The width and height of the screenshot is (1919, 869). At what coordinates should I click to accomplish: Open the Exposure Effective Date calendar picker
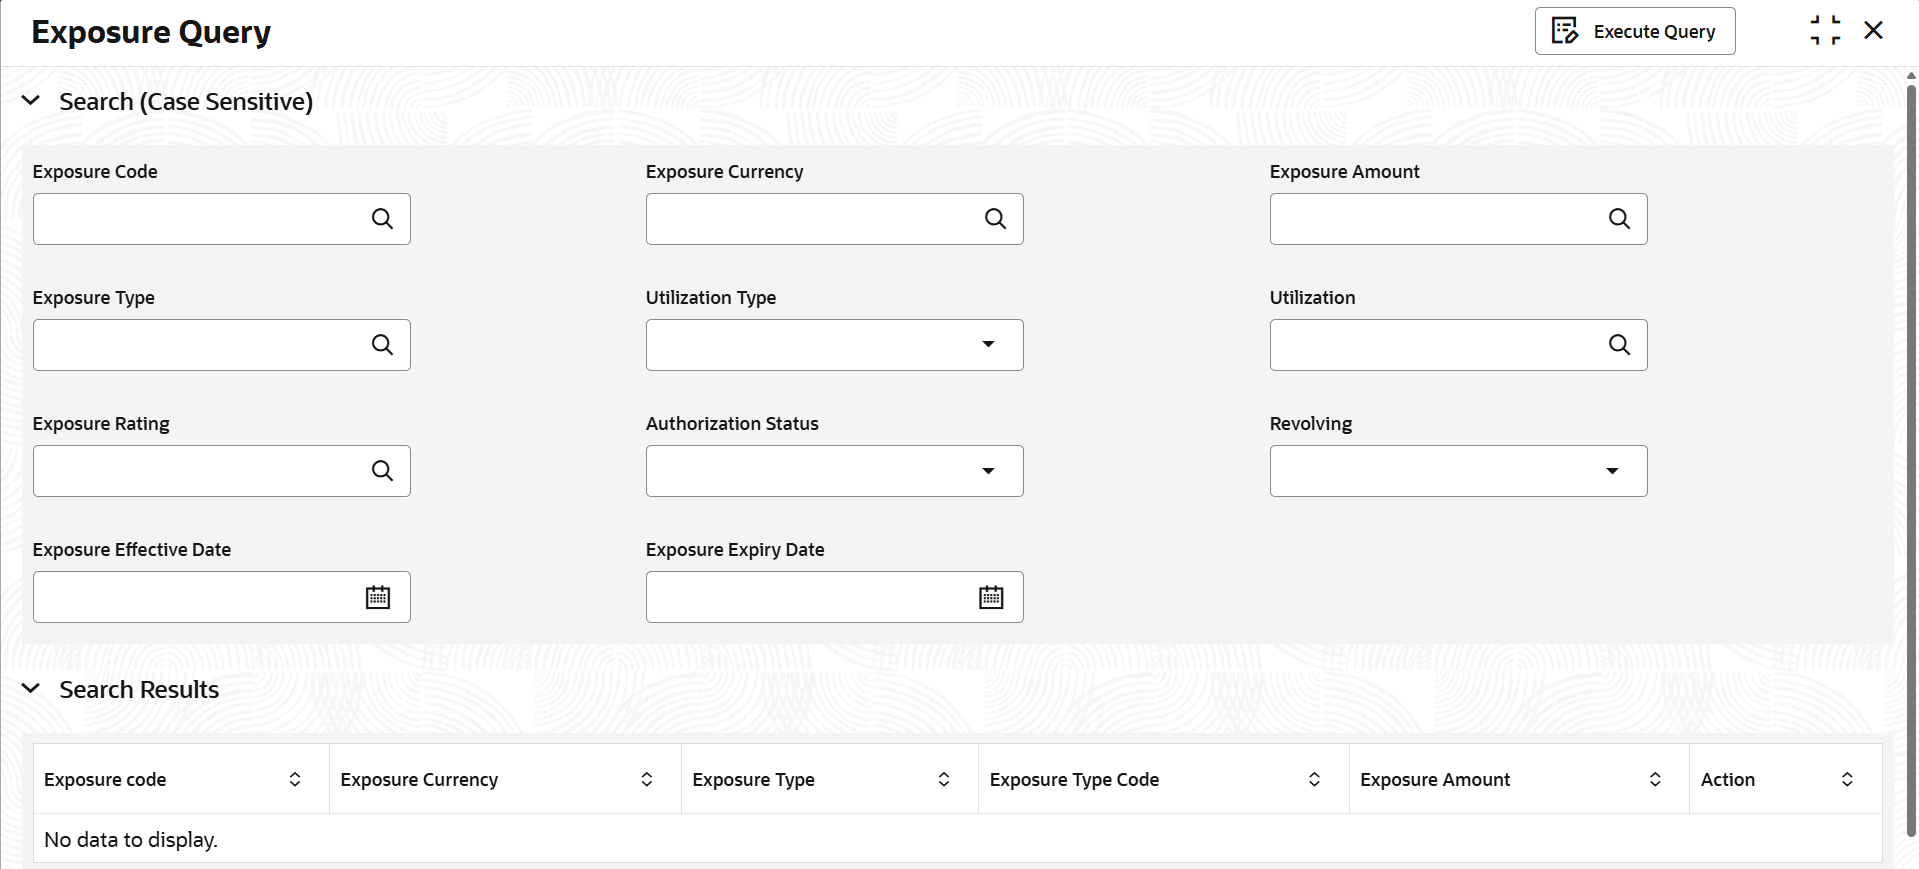[378, 597]
